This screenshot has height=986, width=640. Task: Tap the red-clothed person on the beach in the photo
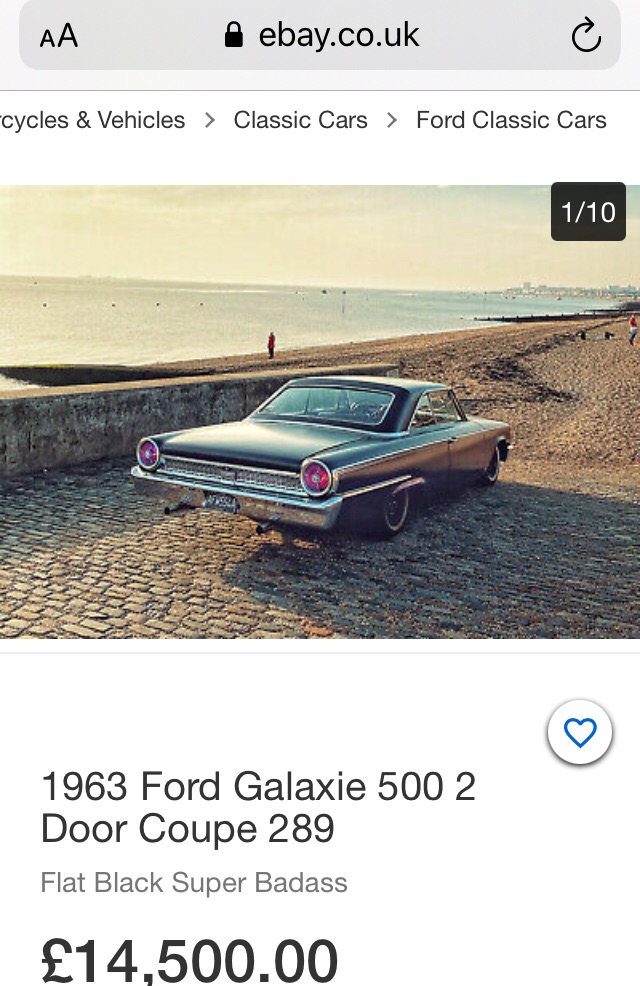click(271, 345)
